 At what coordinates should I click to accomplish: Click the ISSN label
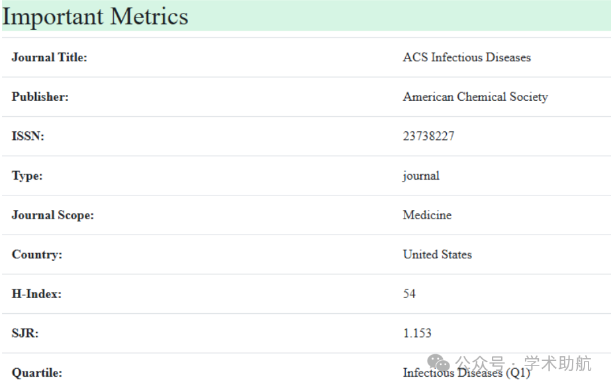(x=28, y=136)
